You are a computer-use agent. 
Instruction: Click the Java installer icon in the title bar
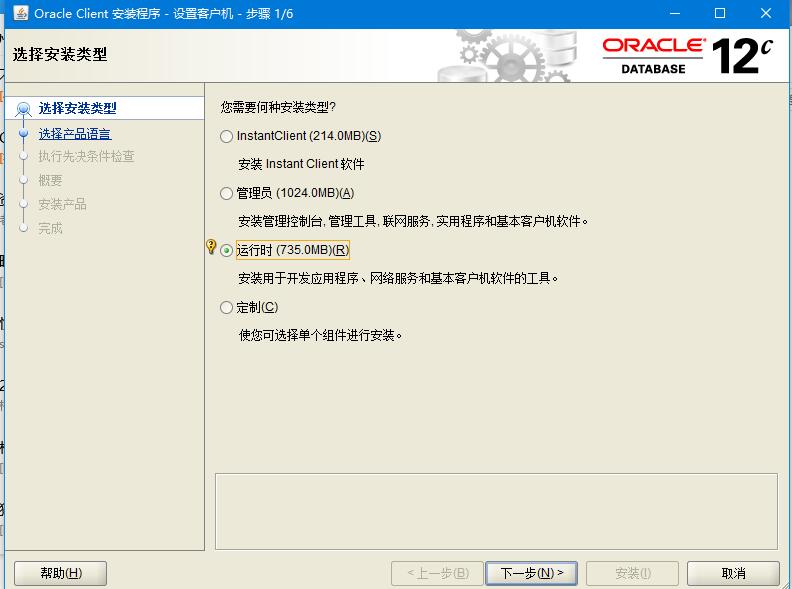click(x=21, y=13)
